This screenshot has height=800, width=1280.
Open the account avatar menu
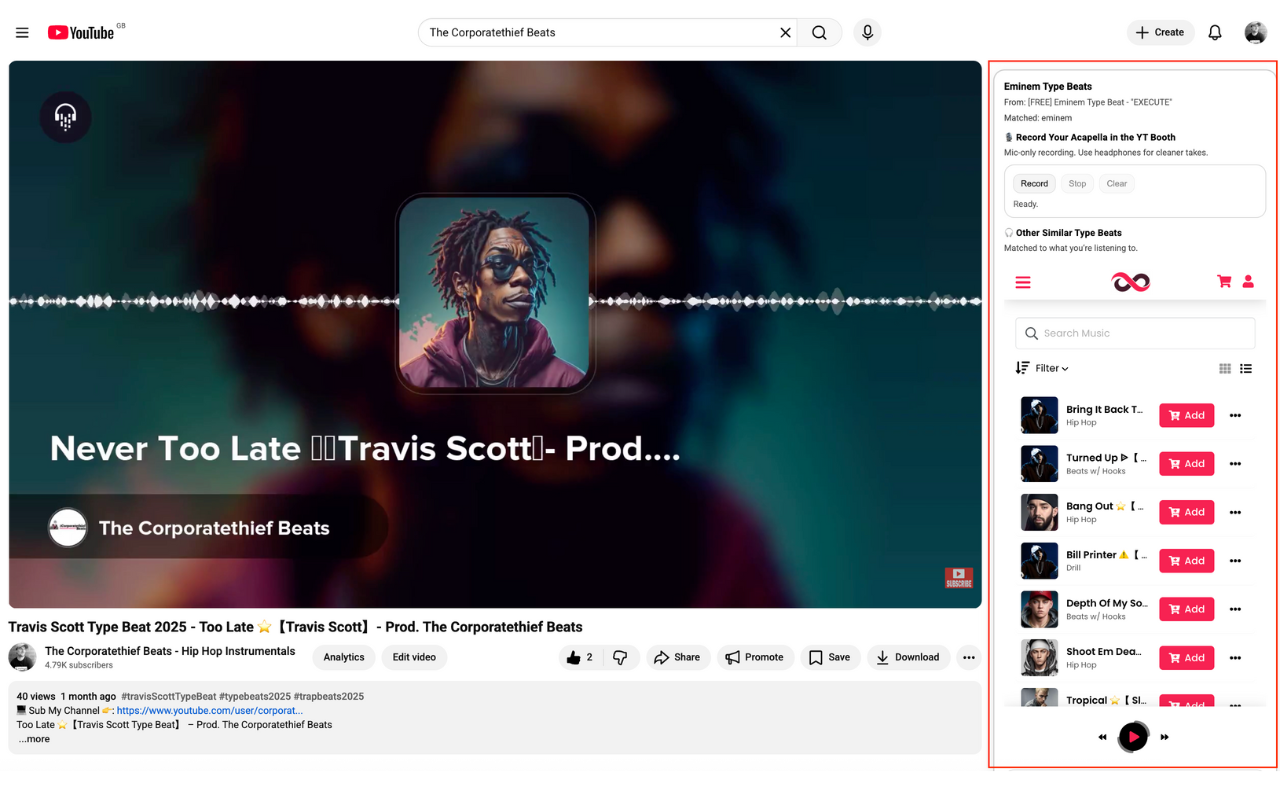pyautogui.click(x=1256, y=33)
